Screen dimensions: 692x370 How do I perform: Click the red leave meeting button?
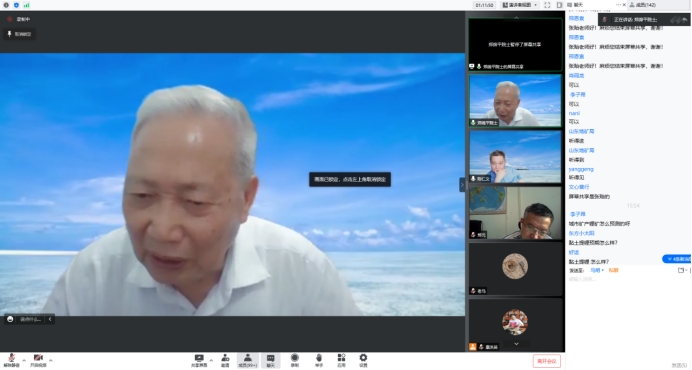[x=547, y=361]
